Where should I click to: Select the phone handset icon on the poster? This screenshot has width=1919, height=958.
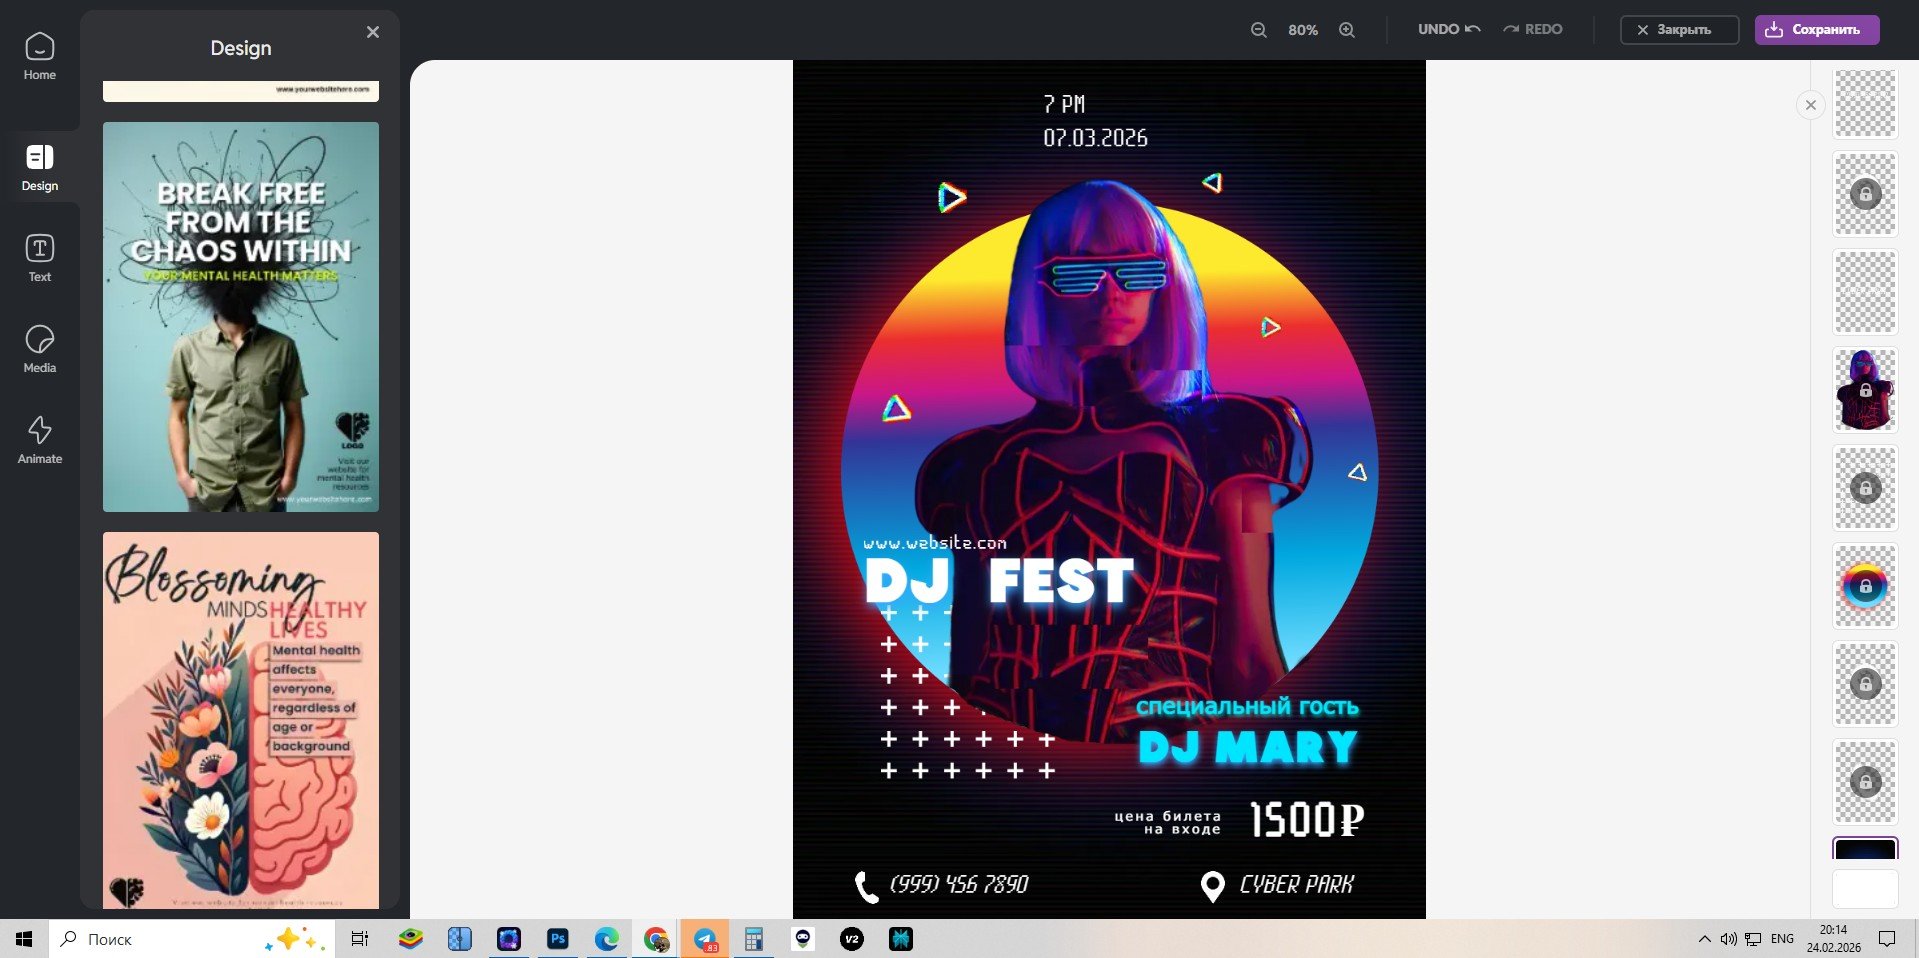click(x=866, y=886)
